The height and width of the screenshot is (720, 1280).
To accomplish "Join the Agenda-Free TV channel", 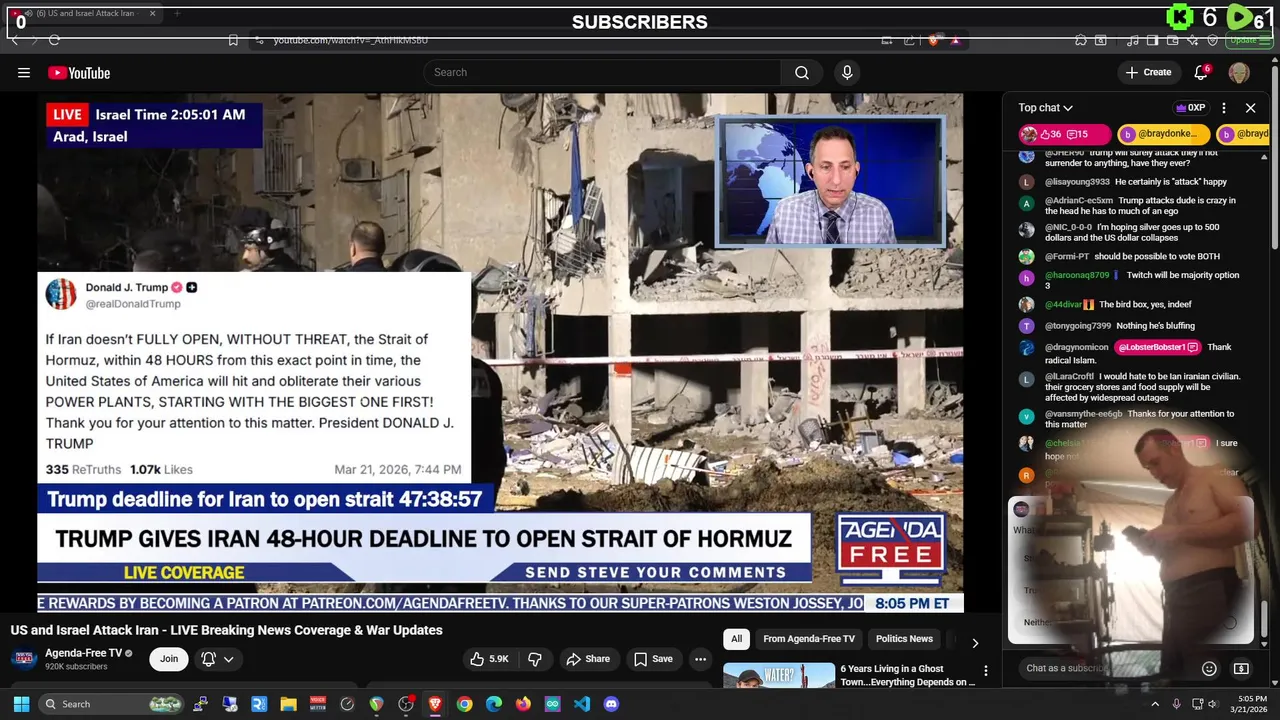I will coord(169,659).
